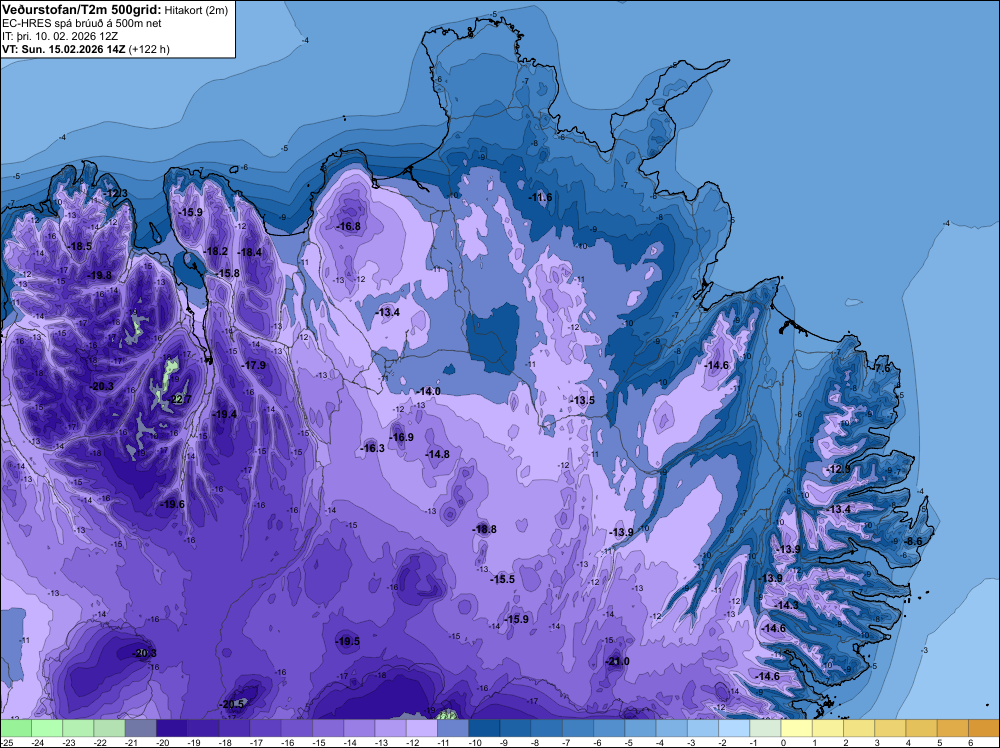Click the -21.0 temperature label

pos(617,661)
